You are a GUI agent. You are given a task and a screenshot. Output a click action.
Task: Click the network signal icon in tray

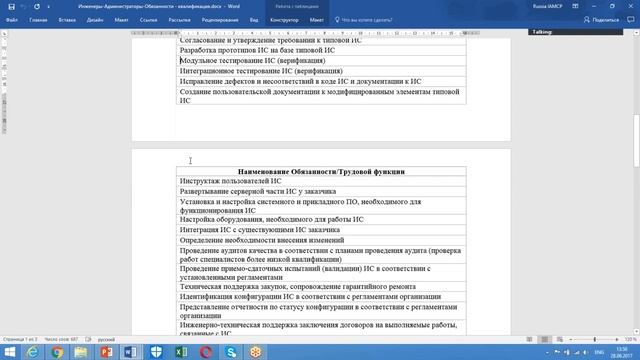click(576, 352)
